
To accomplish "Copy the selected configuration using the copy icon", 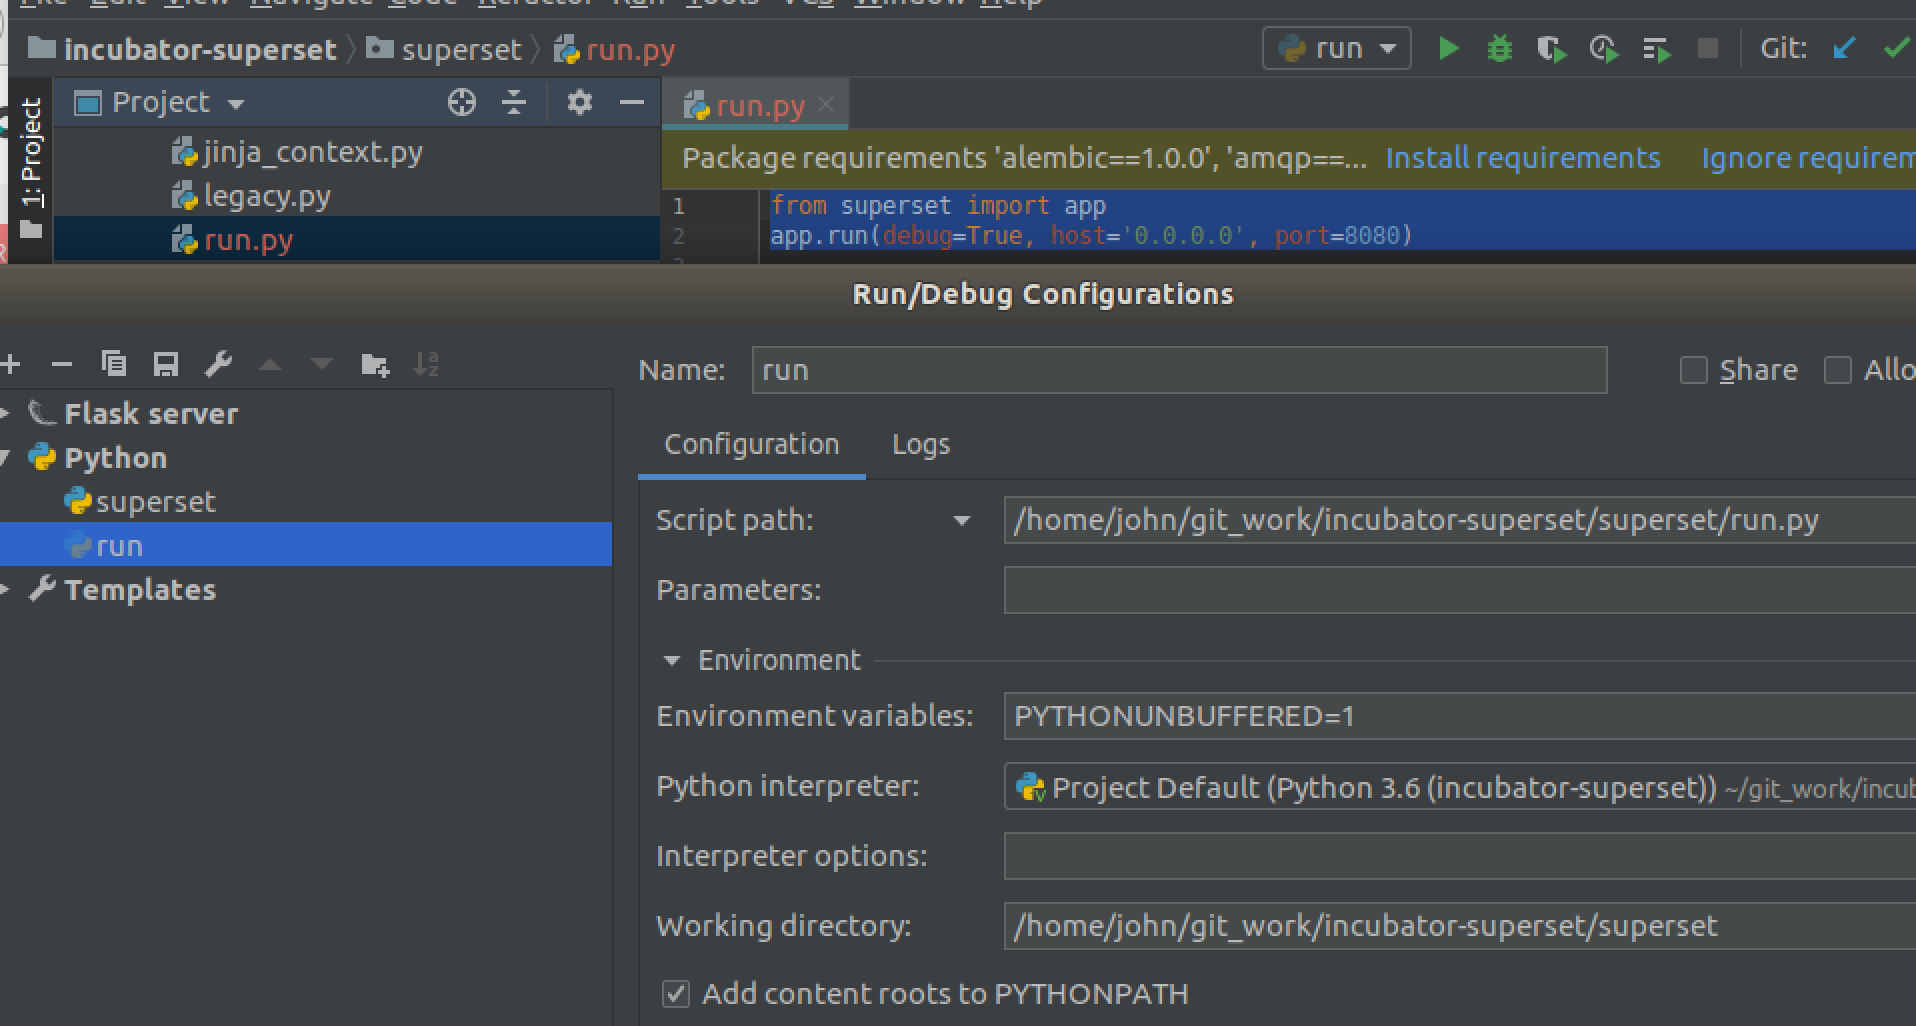I will 114,364.
